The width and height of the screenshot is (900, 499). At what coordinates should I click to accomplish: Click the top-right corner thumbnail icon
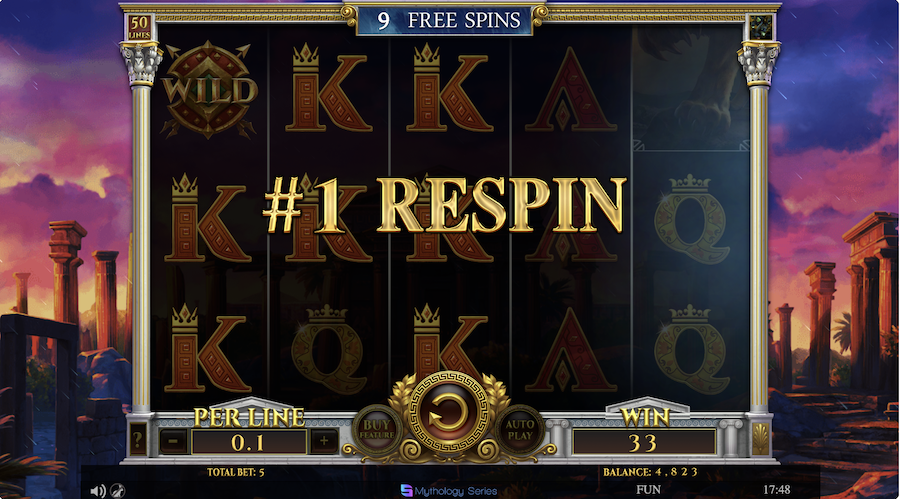point(761,28)
